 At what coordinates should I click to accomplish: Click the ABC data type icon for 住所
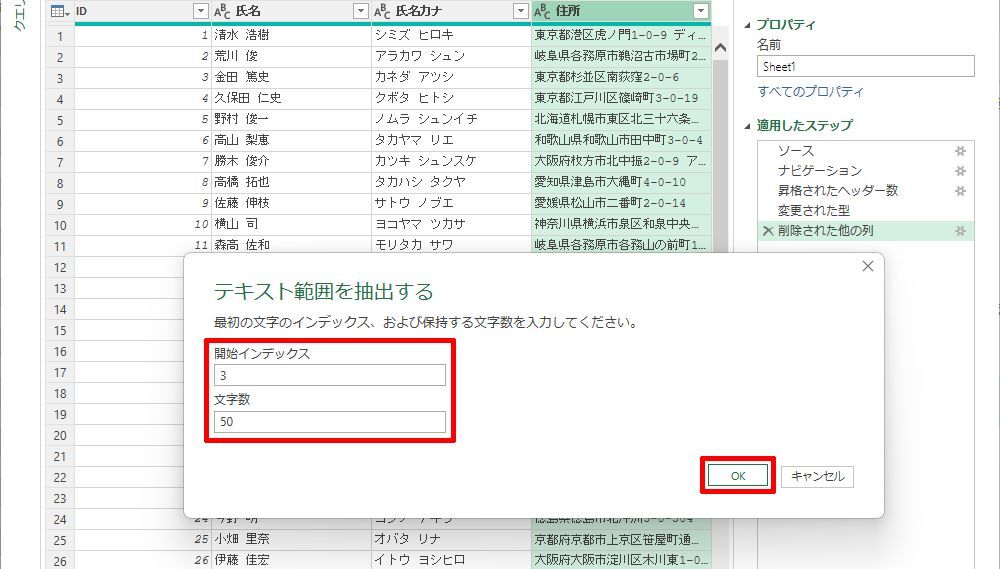pyautogui.click(x=542, y=11)
